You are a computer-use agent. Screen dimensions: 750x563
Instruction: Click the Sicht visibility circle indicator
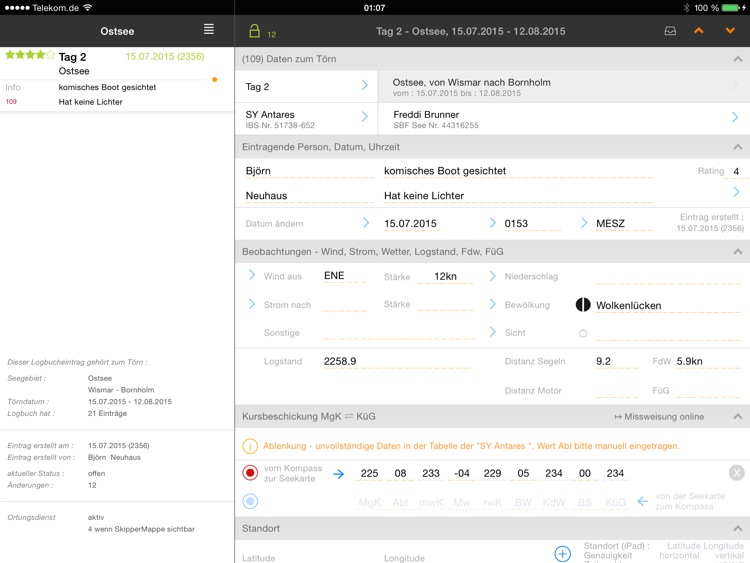(583, 333)
